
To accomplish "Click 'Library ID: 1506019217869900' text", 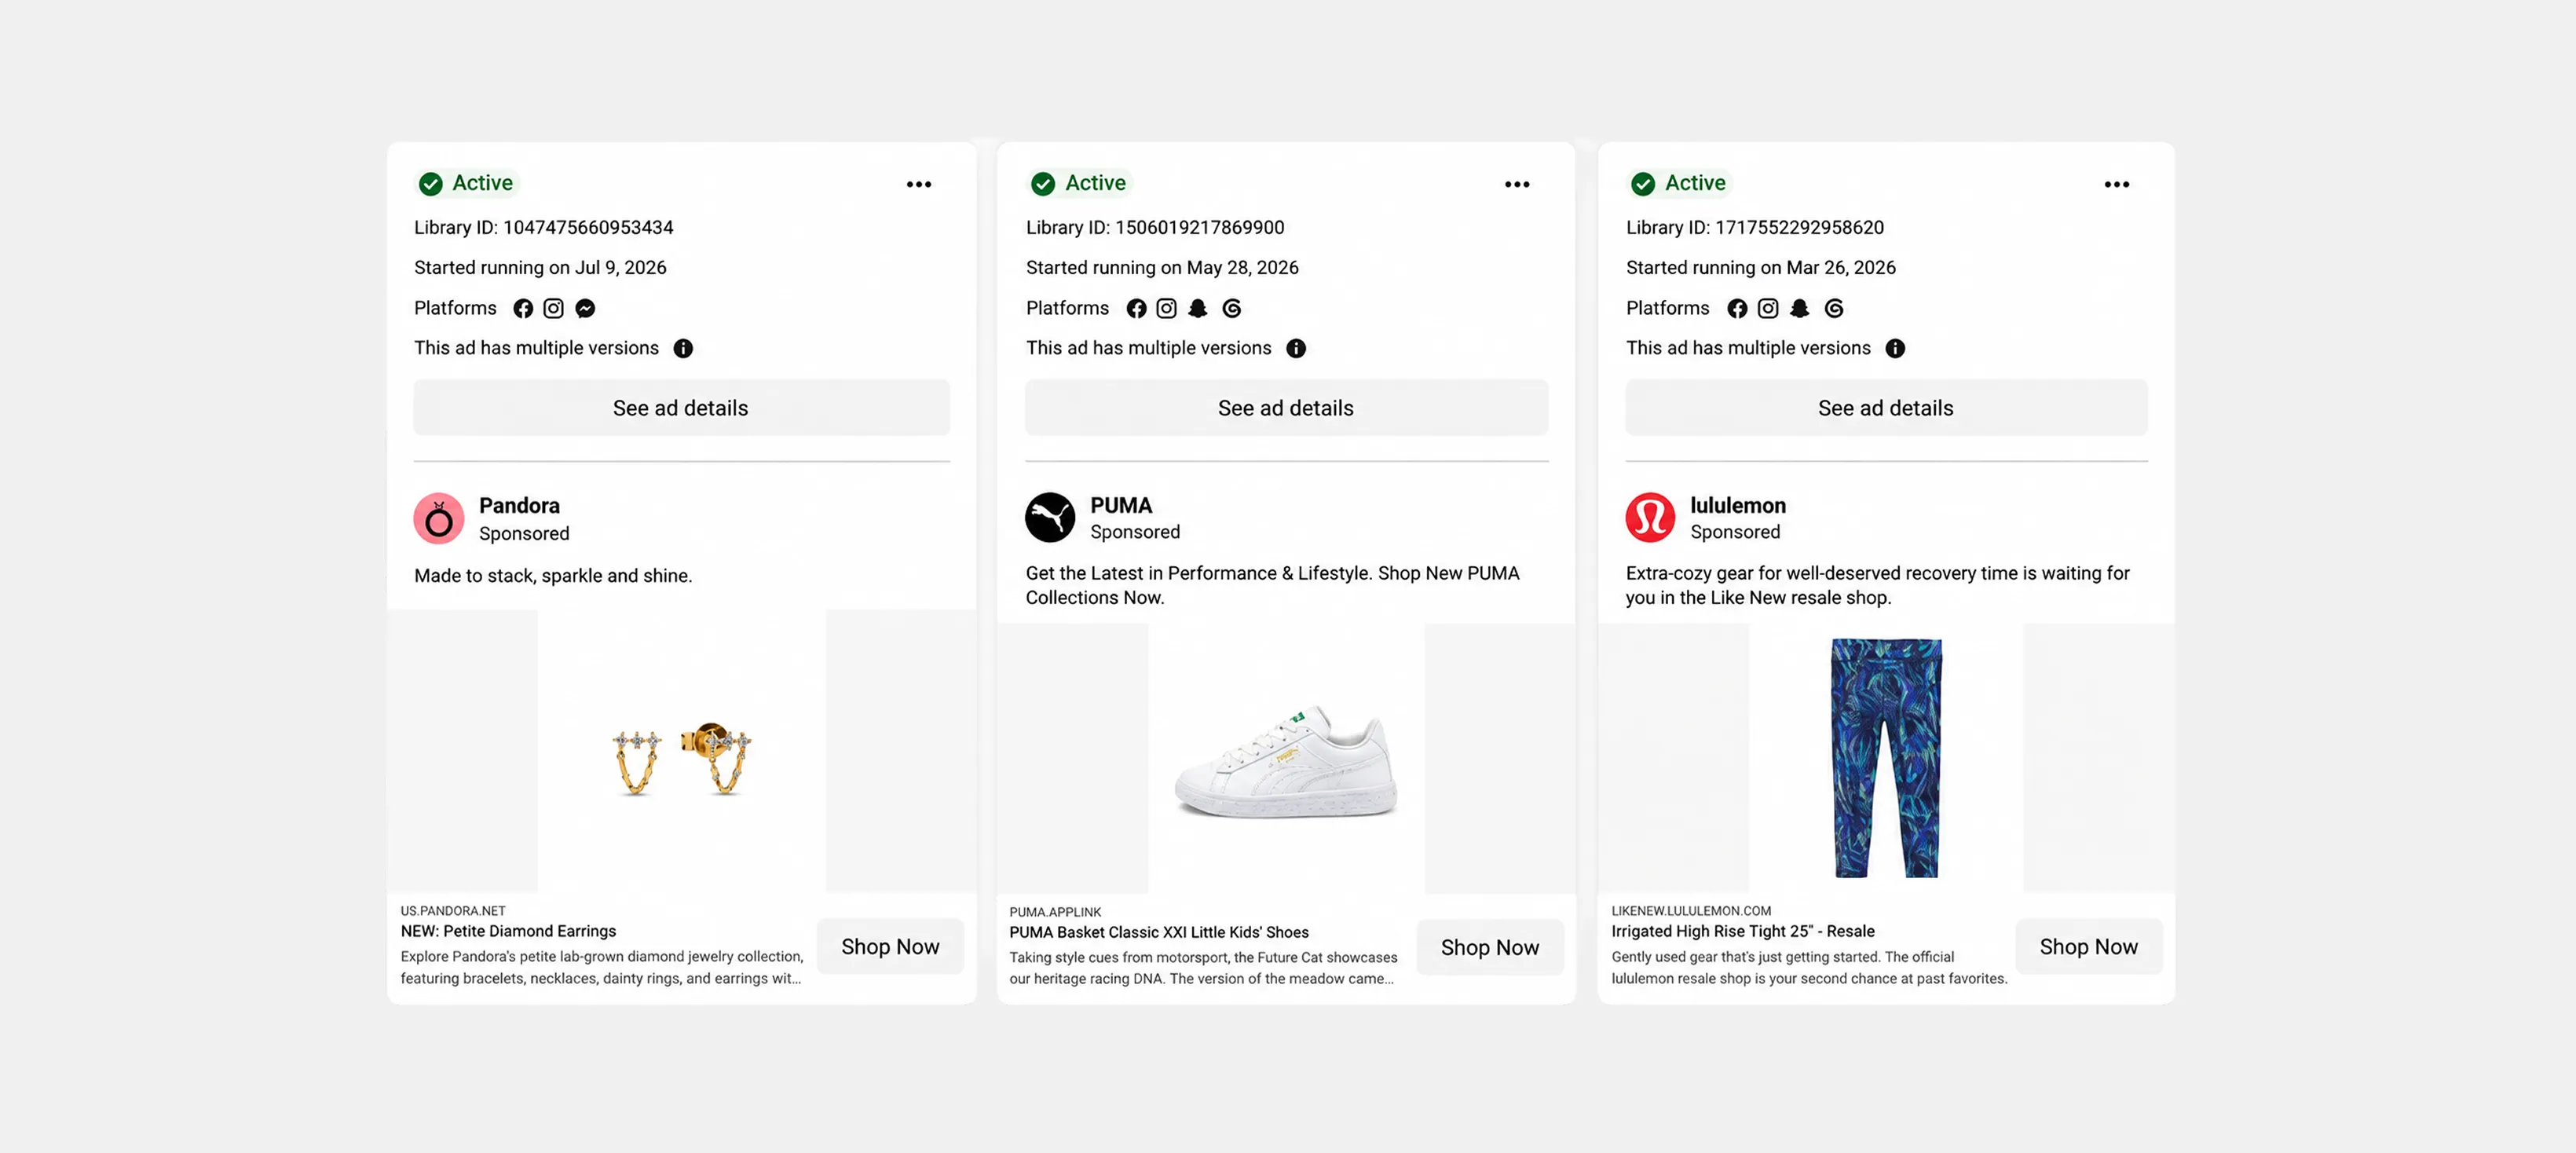I will 1155,227.
